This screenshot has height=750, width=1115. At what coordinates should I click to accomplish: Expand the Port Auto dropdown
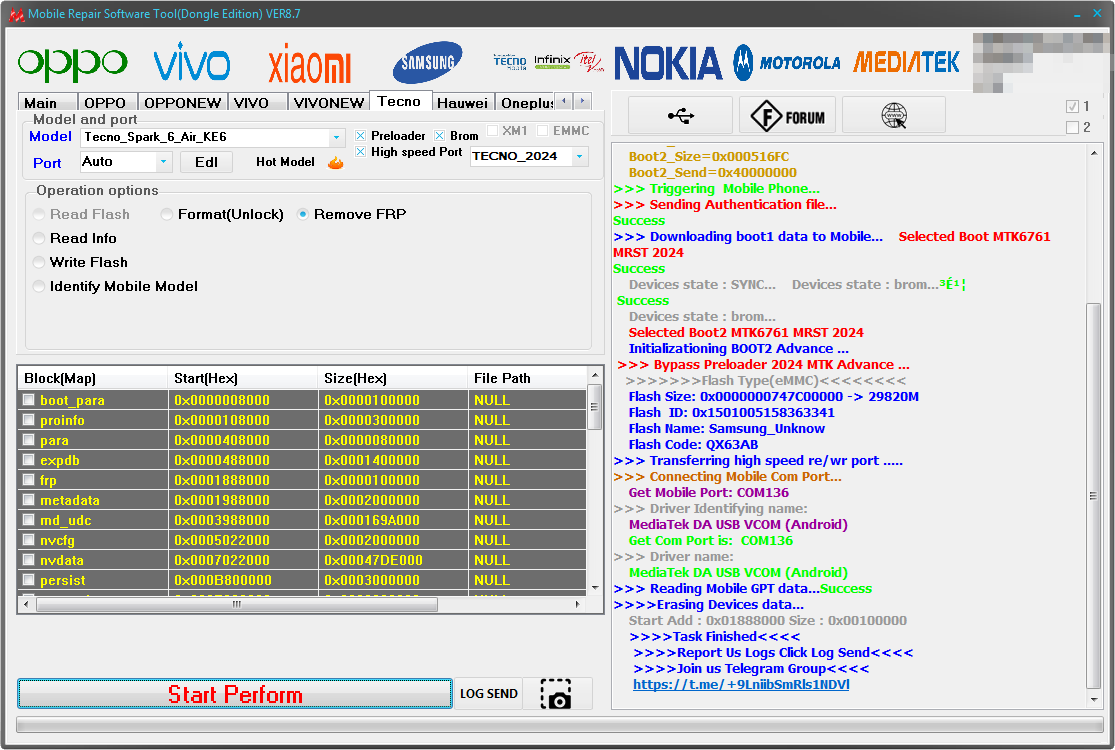164,162
